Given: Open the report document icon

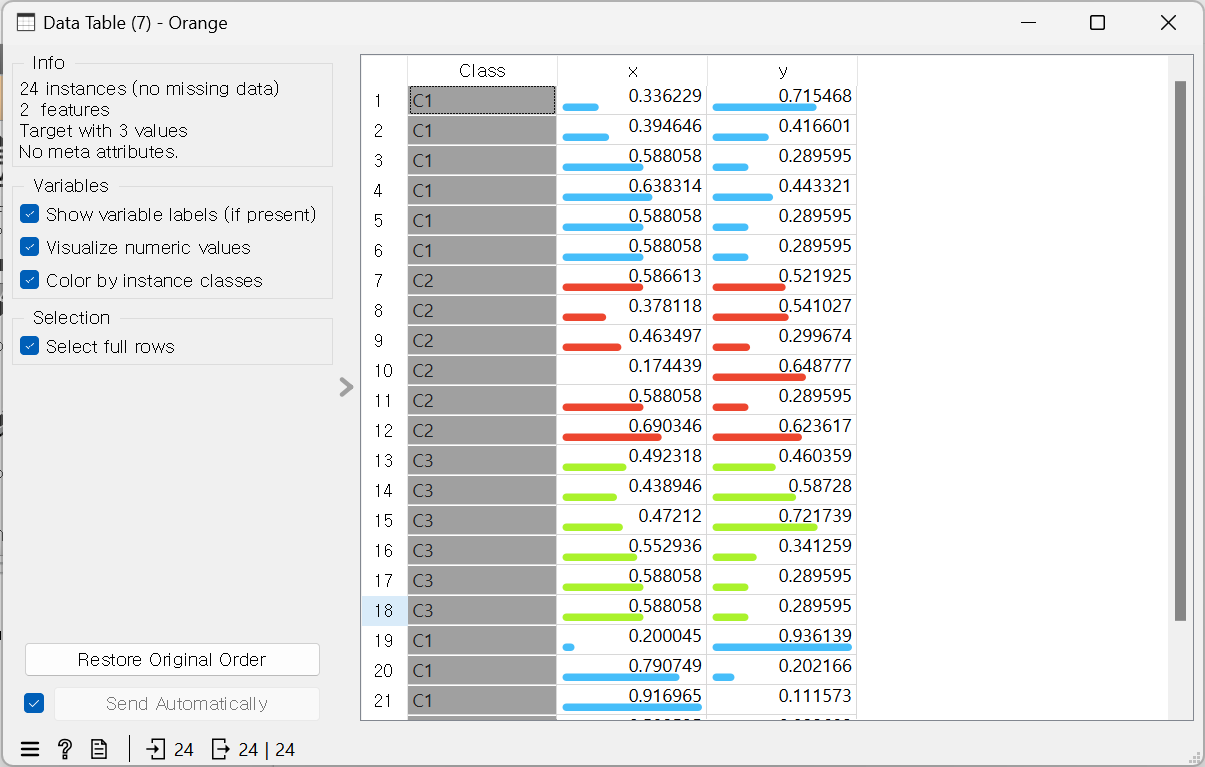Looking at the screenshot, I should click(99, 749).
